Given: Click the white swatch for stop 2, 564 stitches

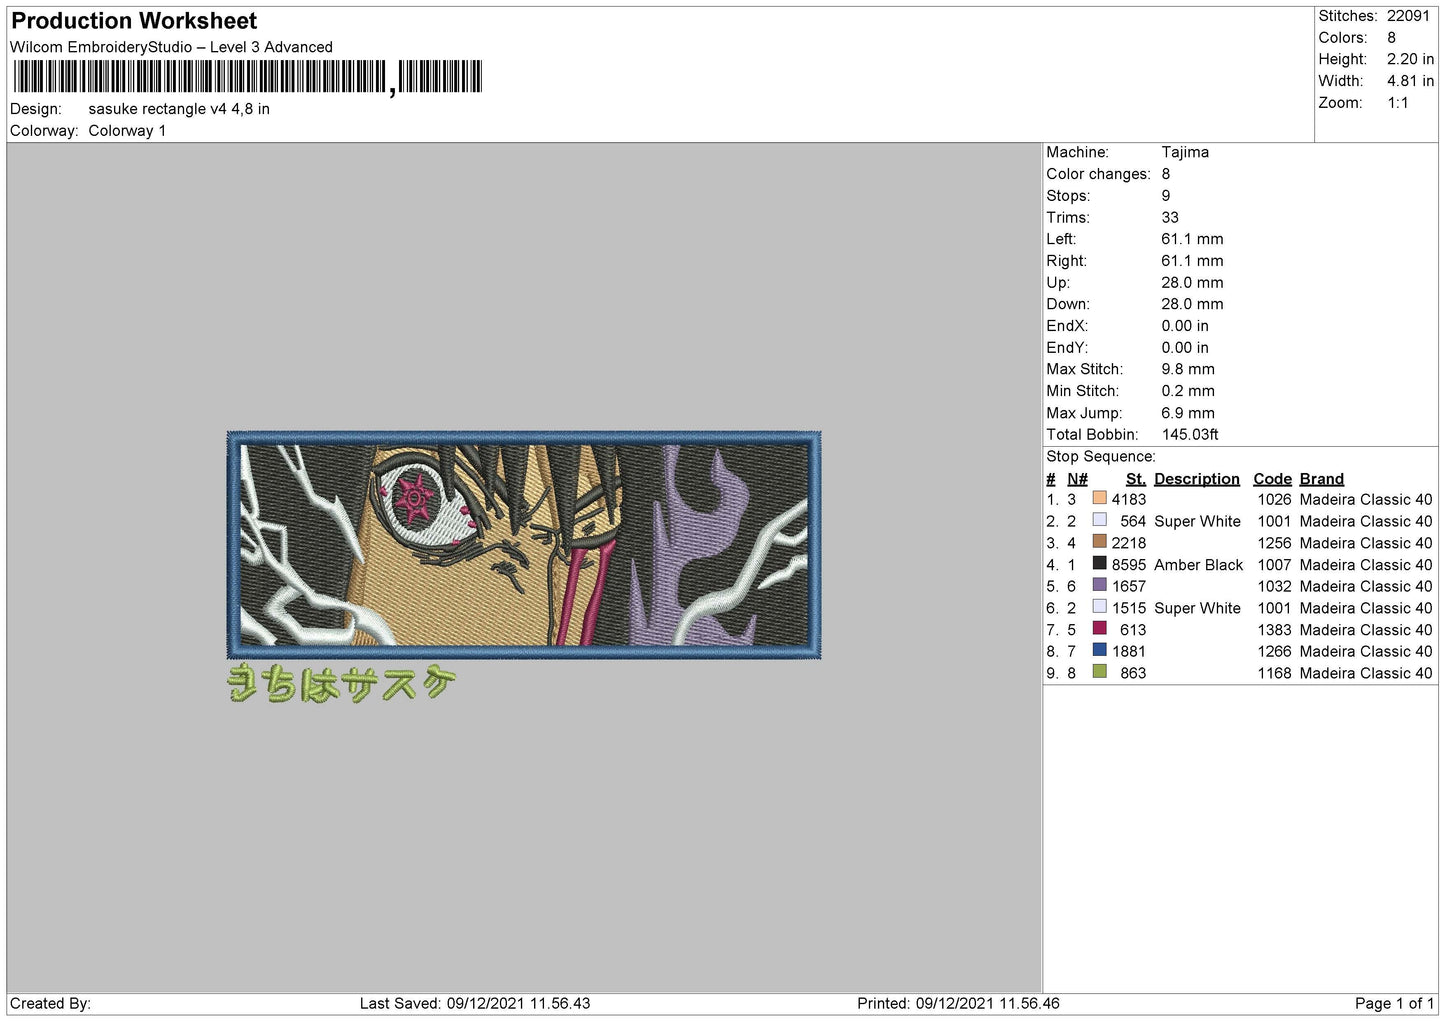Looking at the screenshot, I should click(x=1099, y=520).
